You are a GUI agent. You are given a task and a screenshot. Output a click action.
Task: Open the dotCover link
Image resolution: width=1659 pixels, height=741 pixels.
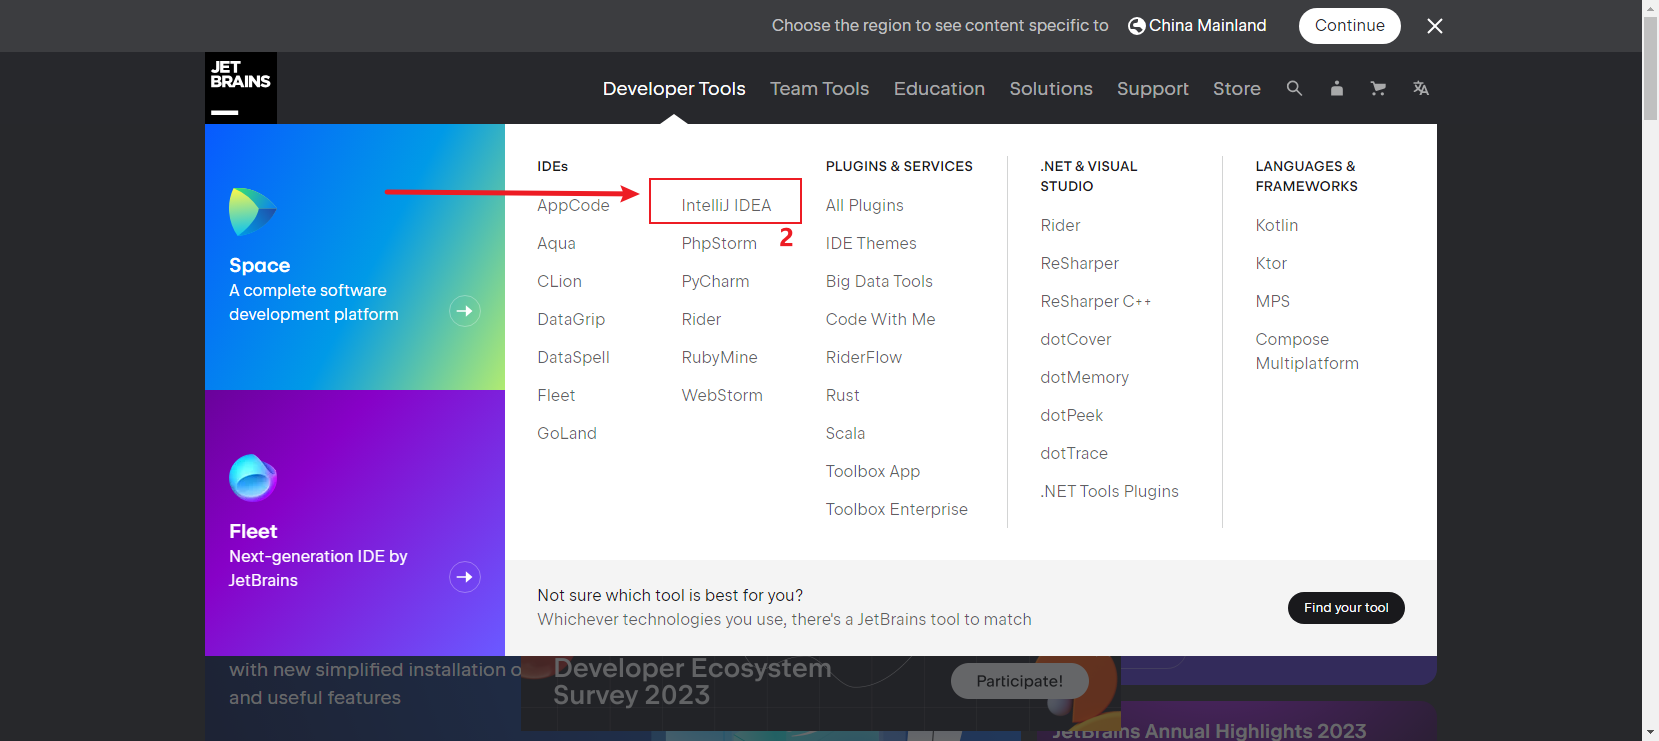point(1076,339)
